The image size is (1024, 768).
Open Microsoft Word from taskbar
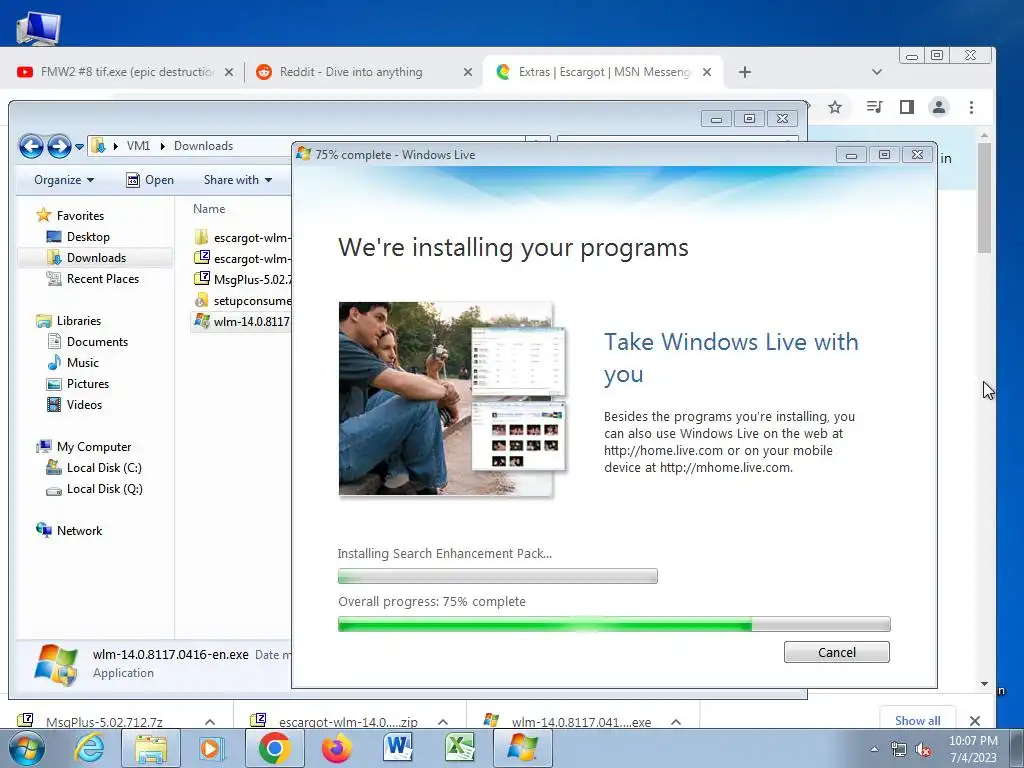pyautogui.click(x=398, y=748)
